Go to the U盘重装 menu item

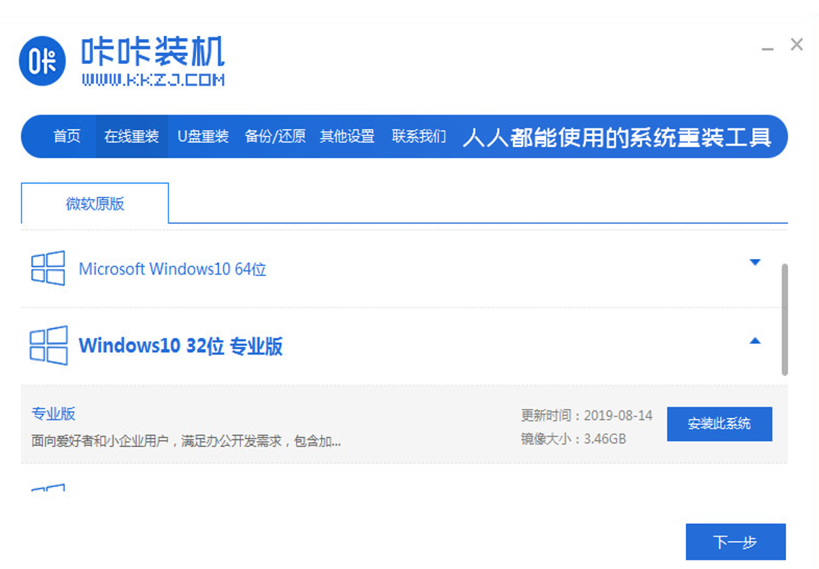(x=203, y=137)
